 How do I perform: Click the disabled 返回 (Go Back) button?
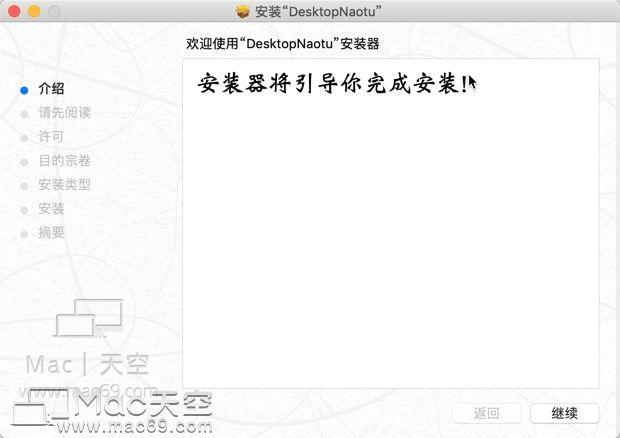pyautogui.click(x=486, y=413)
